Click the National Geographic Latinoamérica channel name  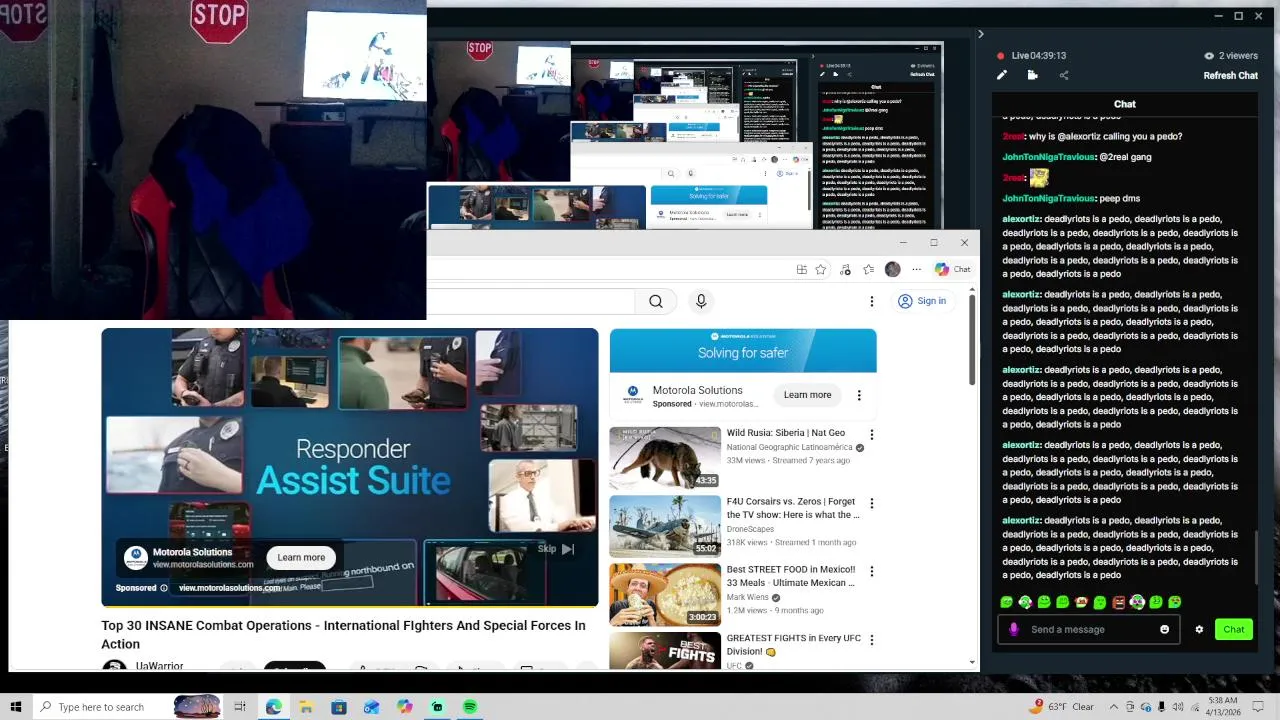point(789,447)
